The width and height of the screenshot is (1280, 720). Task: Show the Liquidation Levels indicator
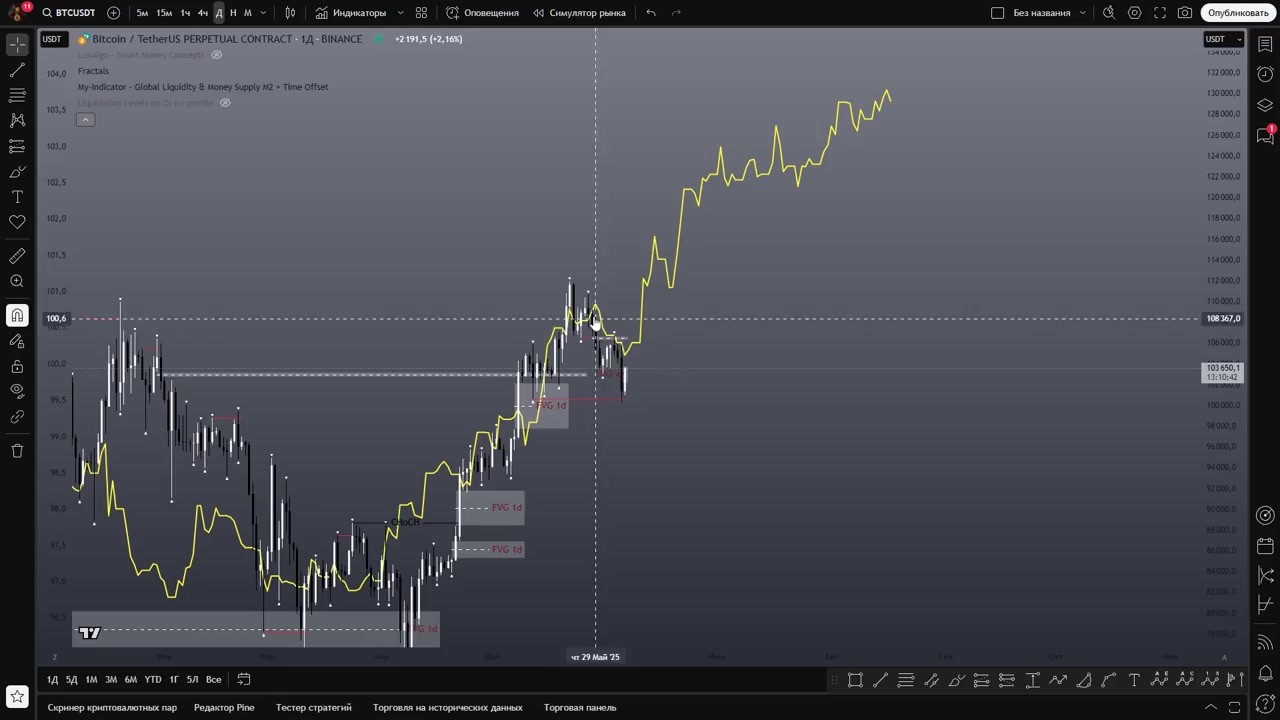225,103
